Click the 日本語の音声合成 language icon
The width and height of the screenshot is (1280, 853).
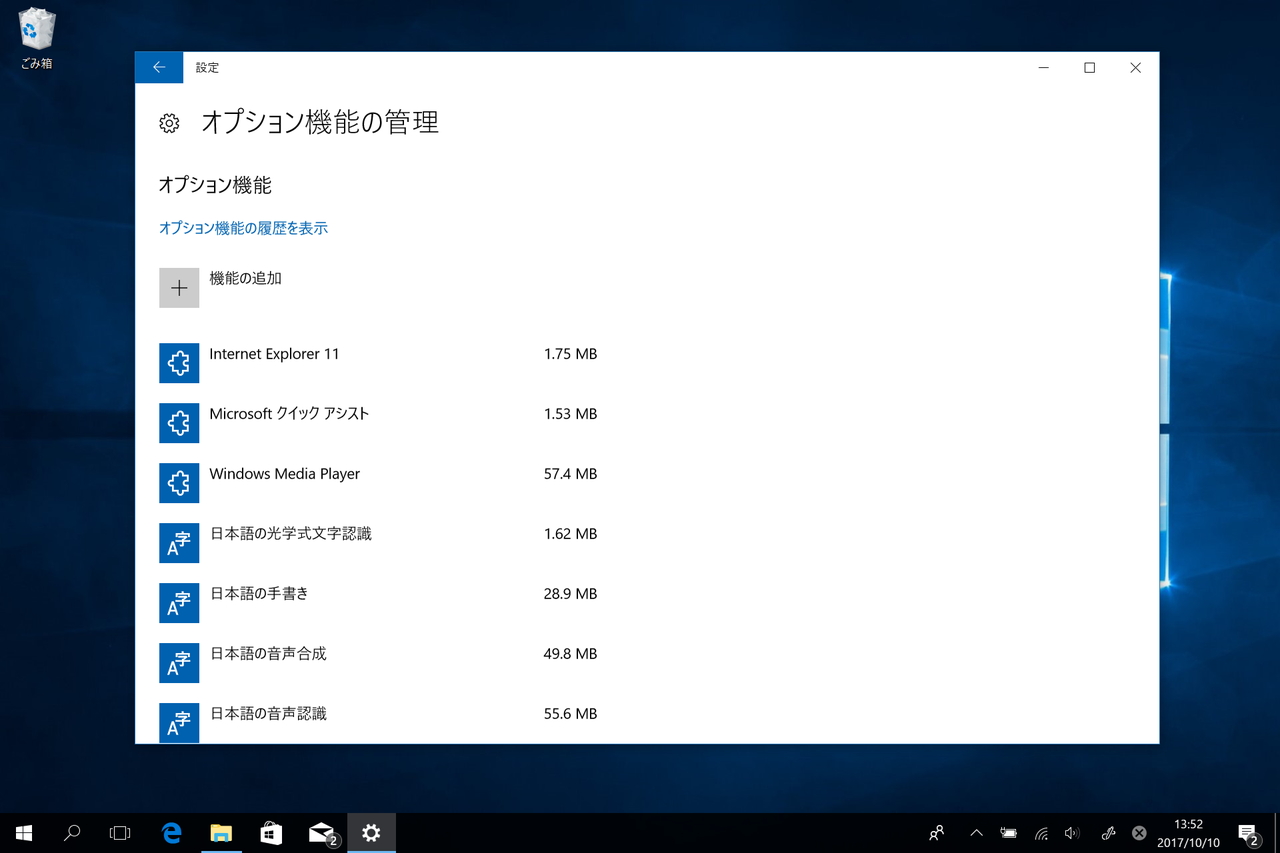coord(179,663)
